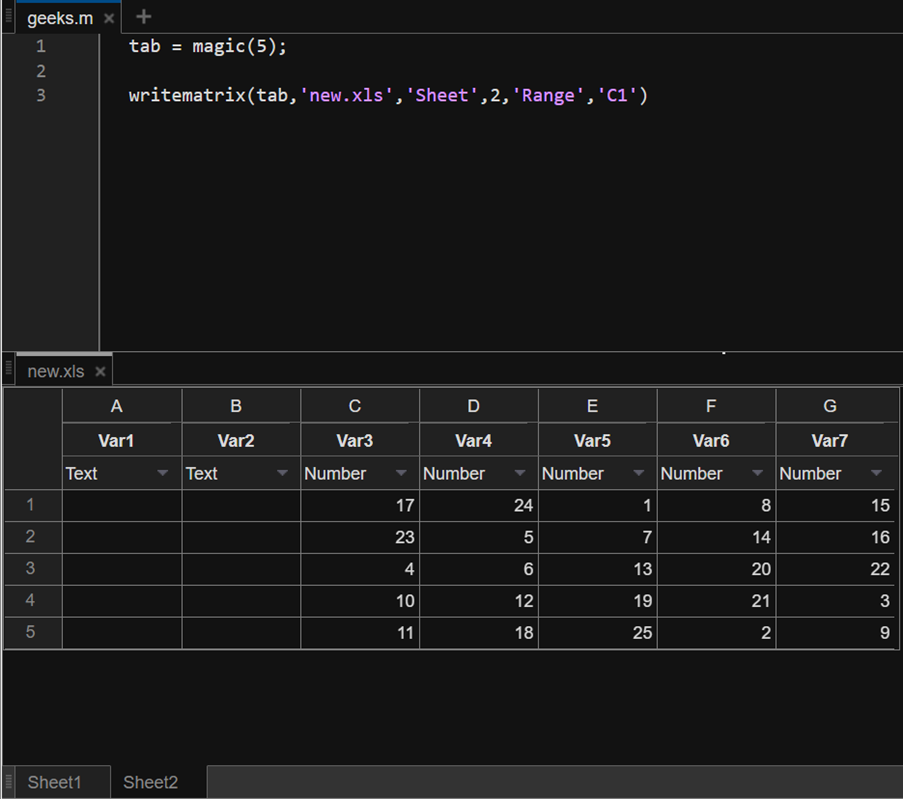The image size is (903, 799).
Task: Select the new.xls preview tab
Action: coord(56,372)
